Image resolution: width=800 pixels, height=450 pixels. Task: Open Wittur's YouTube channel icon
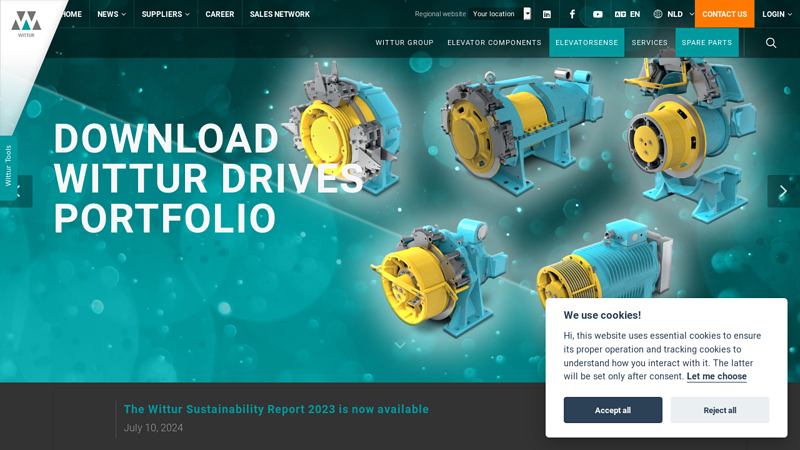(597, 14)
